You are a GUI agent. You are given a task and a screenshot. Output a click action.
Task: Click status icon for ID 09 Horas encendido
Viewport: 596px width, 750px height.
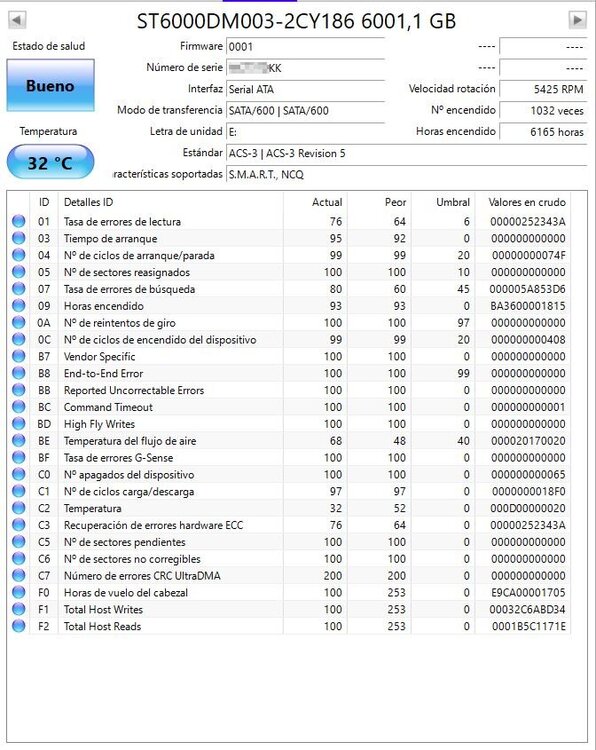[x=19, y=305]
